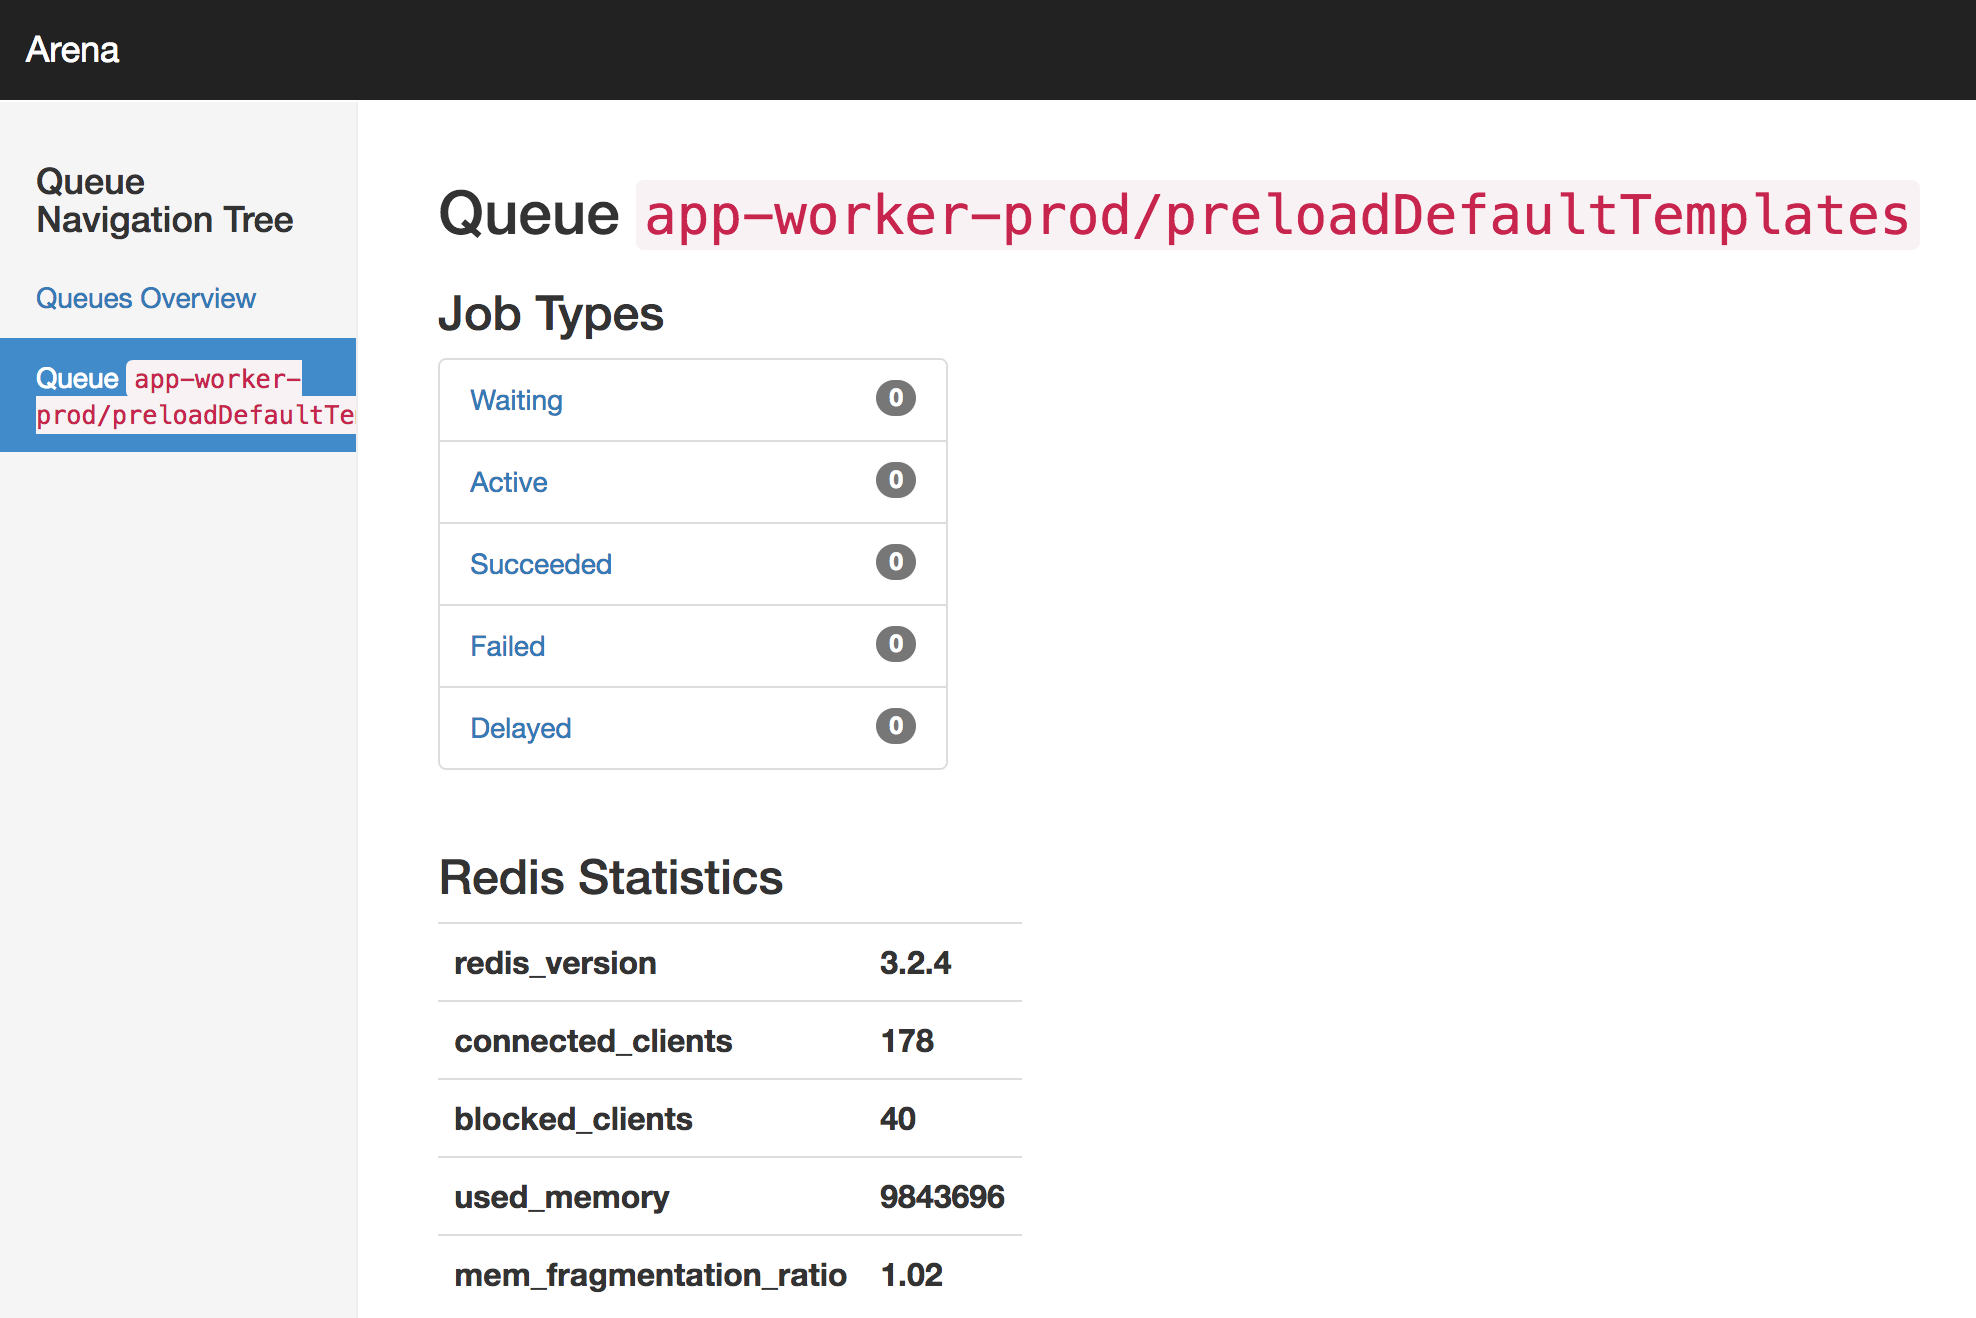Select the app-worker-prod/preloadDefaultTemplates queue in sidebar
1976x1318 pixels.
click(x=178, y=395)
